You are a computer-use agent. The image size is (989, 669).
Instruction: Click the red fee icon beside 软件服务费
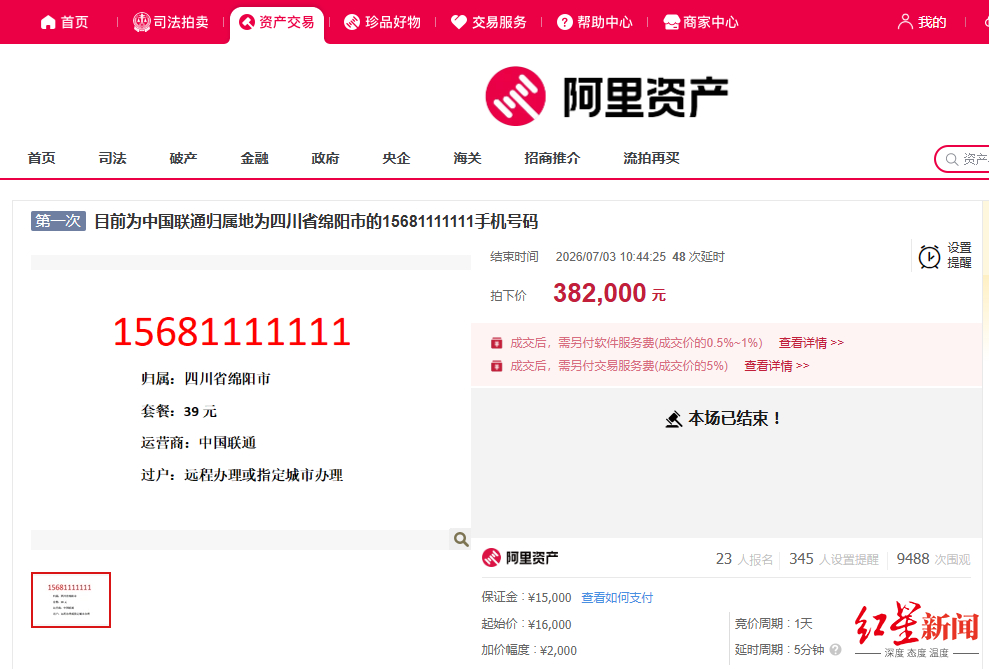(497, 343)
